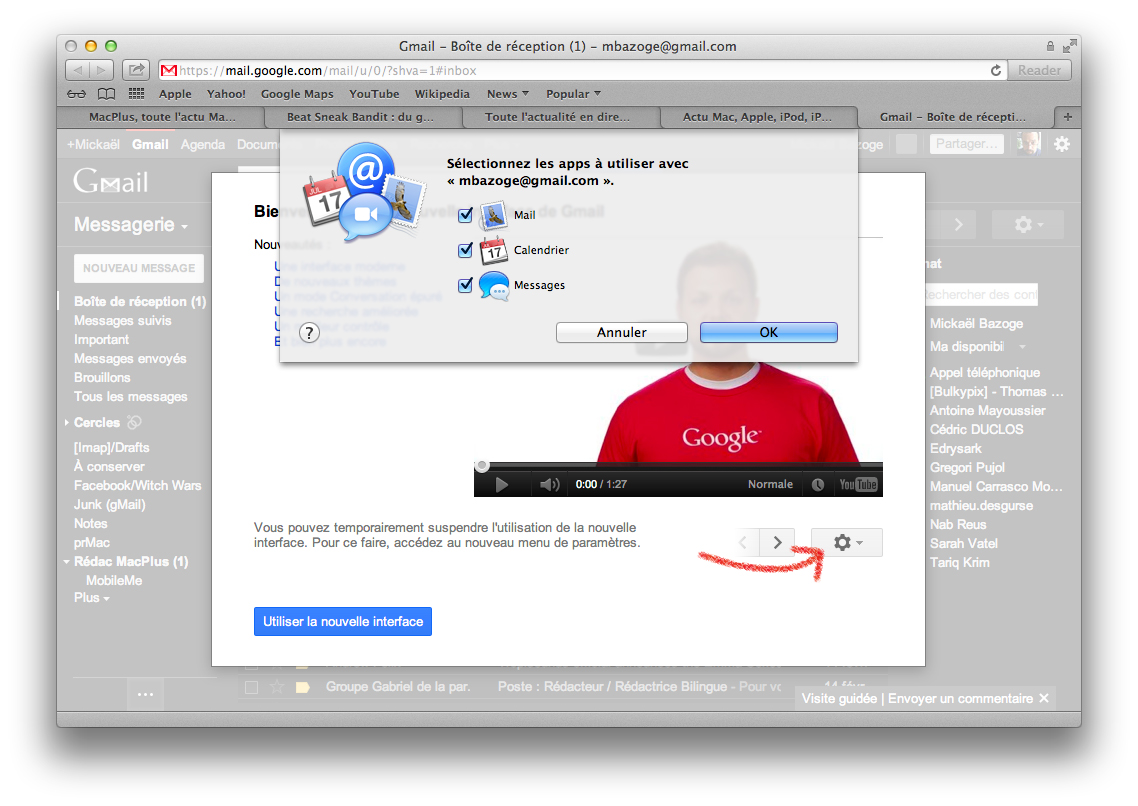The image size is (1138, 806).
Task: Uncheck the Messages checkbox
Action: point(465,286)
